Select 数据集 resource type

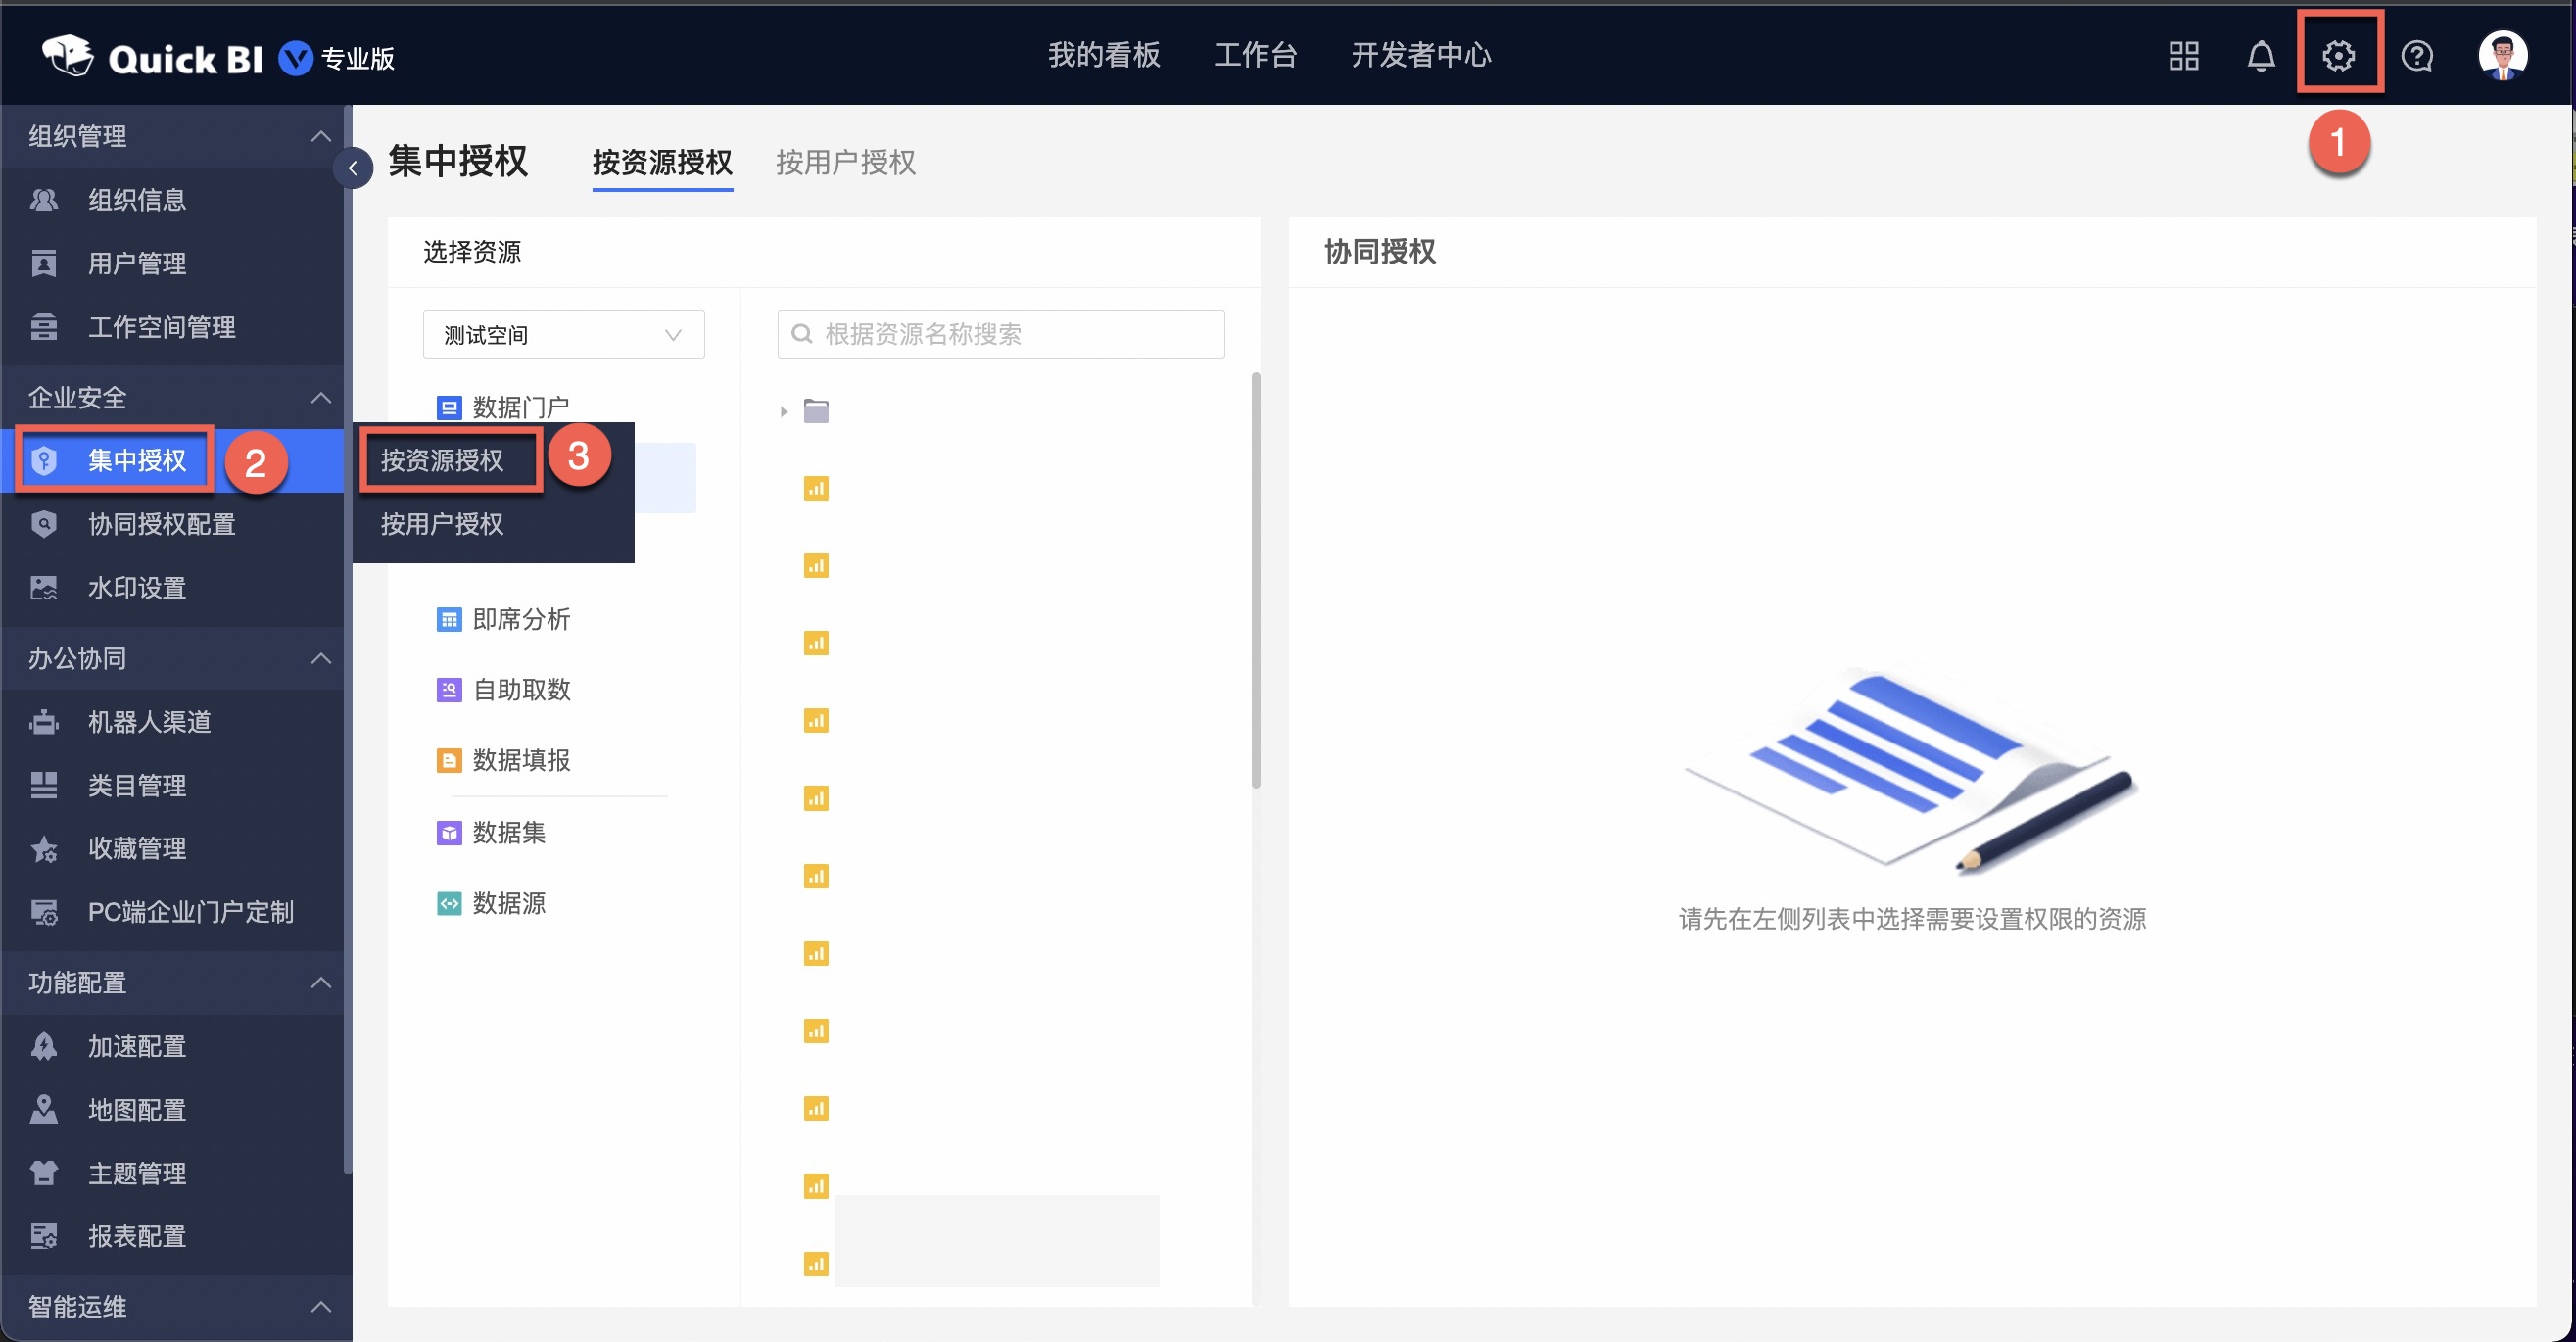pyautogui.click(x=508, y=832)
